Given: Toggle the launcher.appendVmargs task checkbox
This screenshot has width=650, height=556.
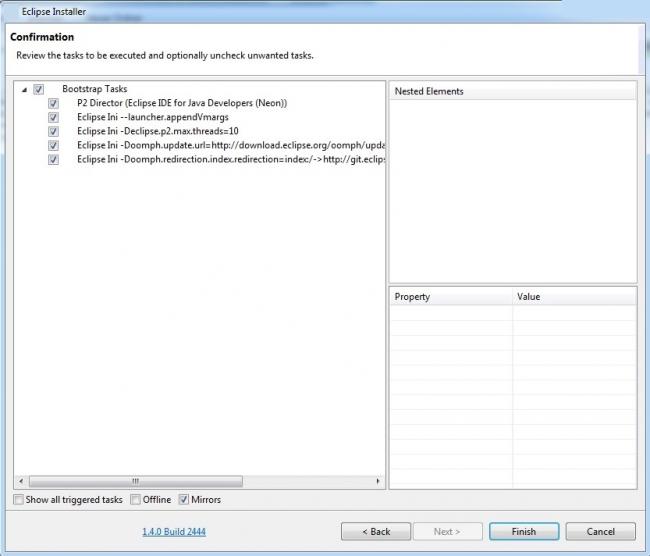Looking at the screenshot, I should (53, 117).
